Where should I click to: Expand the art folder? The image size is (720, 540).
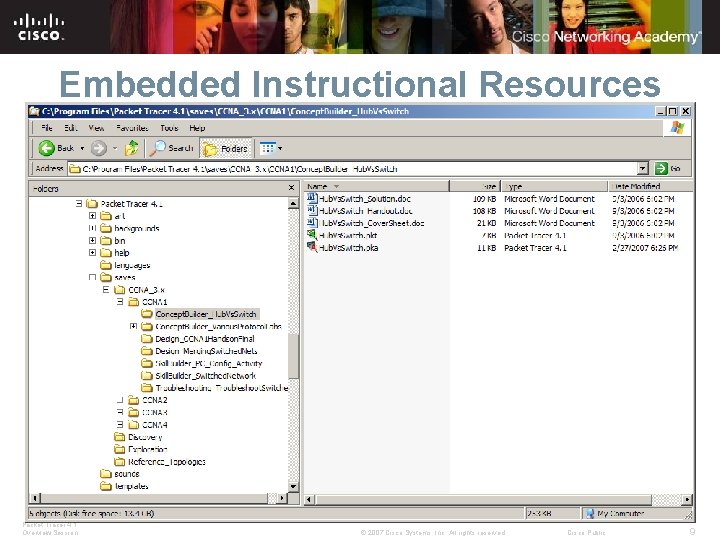92,215
